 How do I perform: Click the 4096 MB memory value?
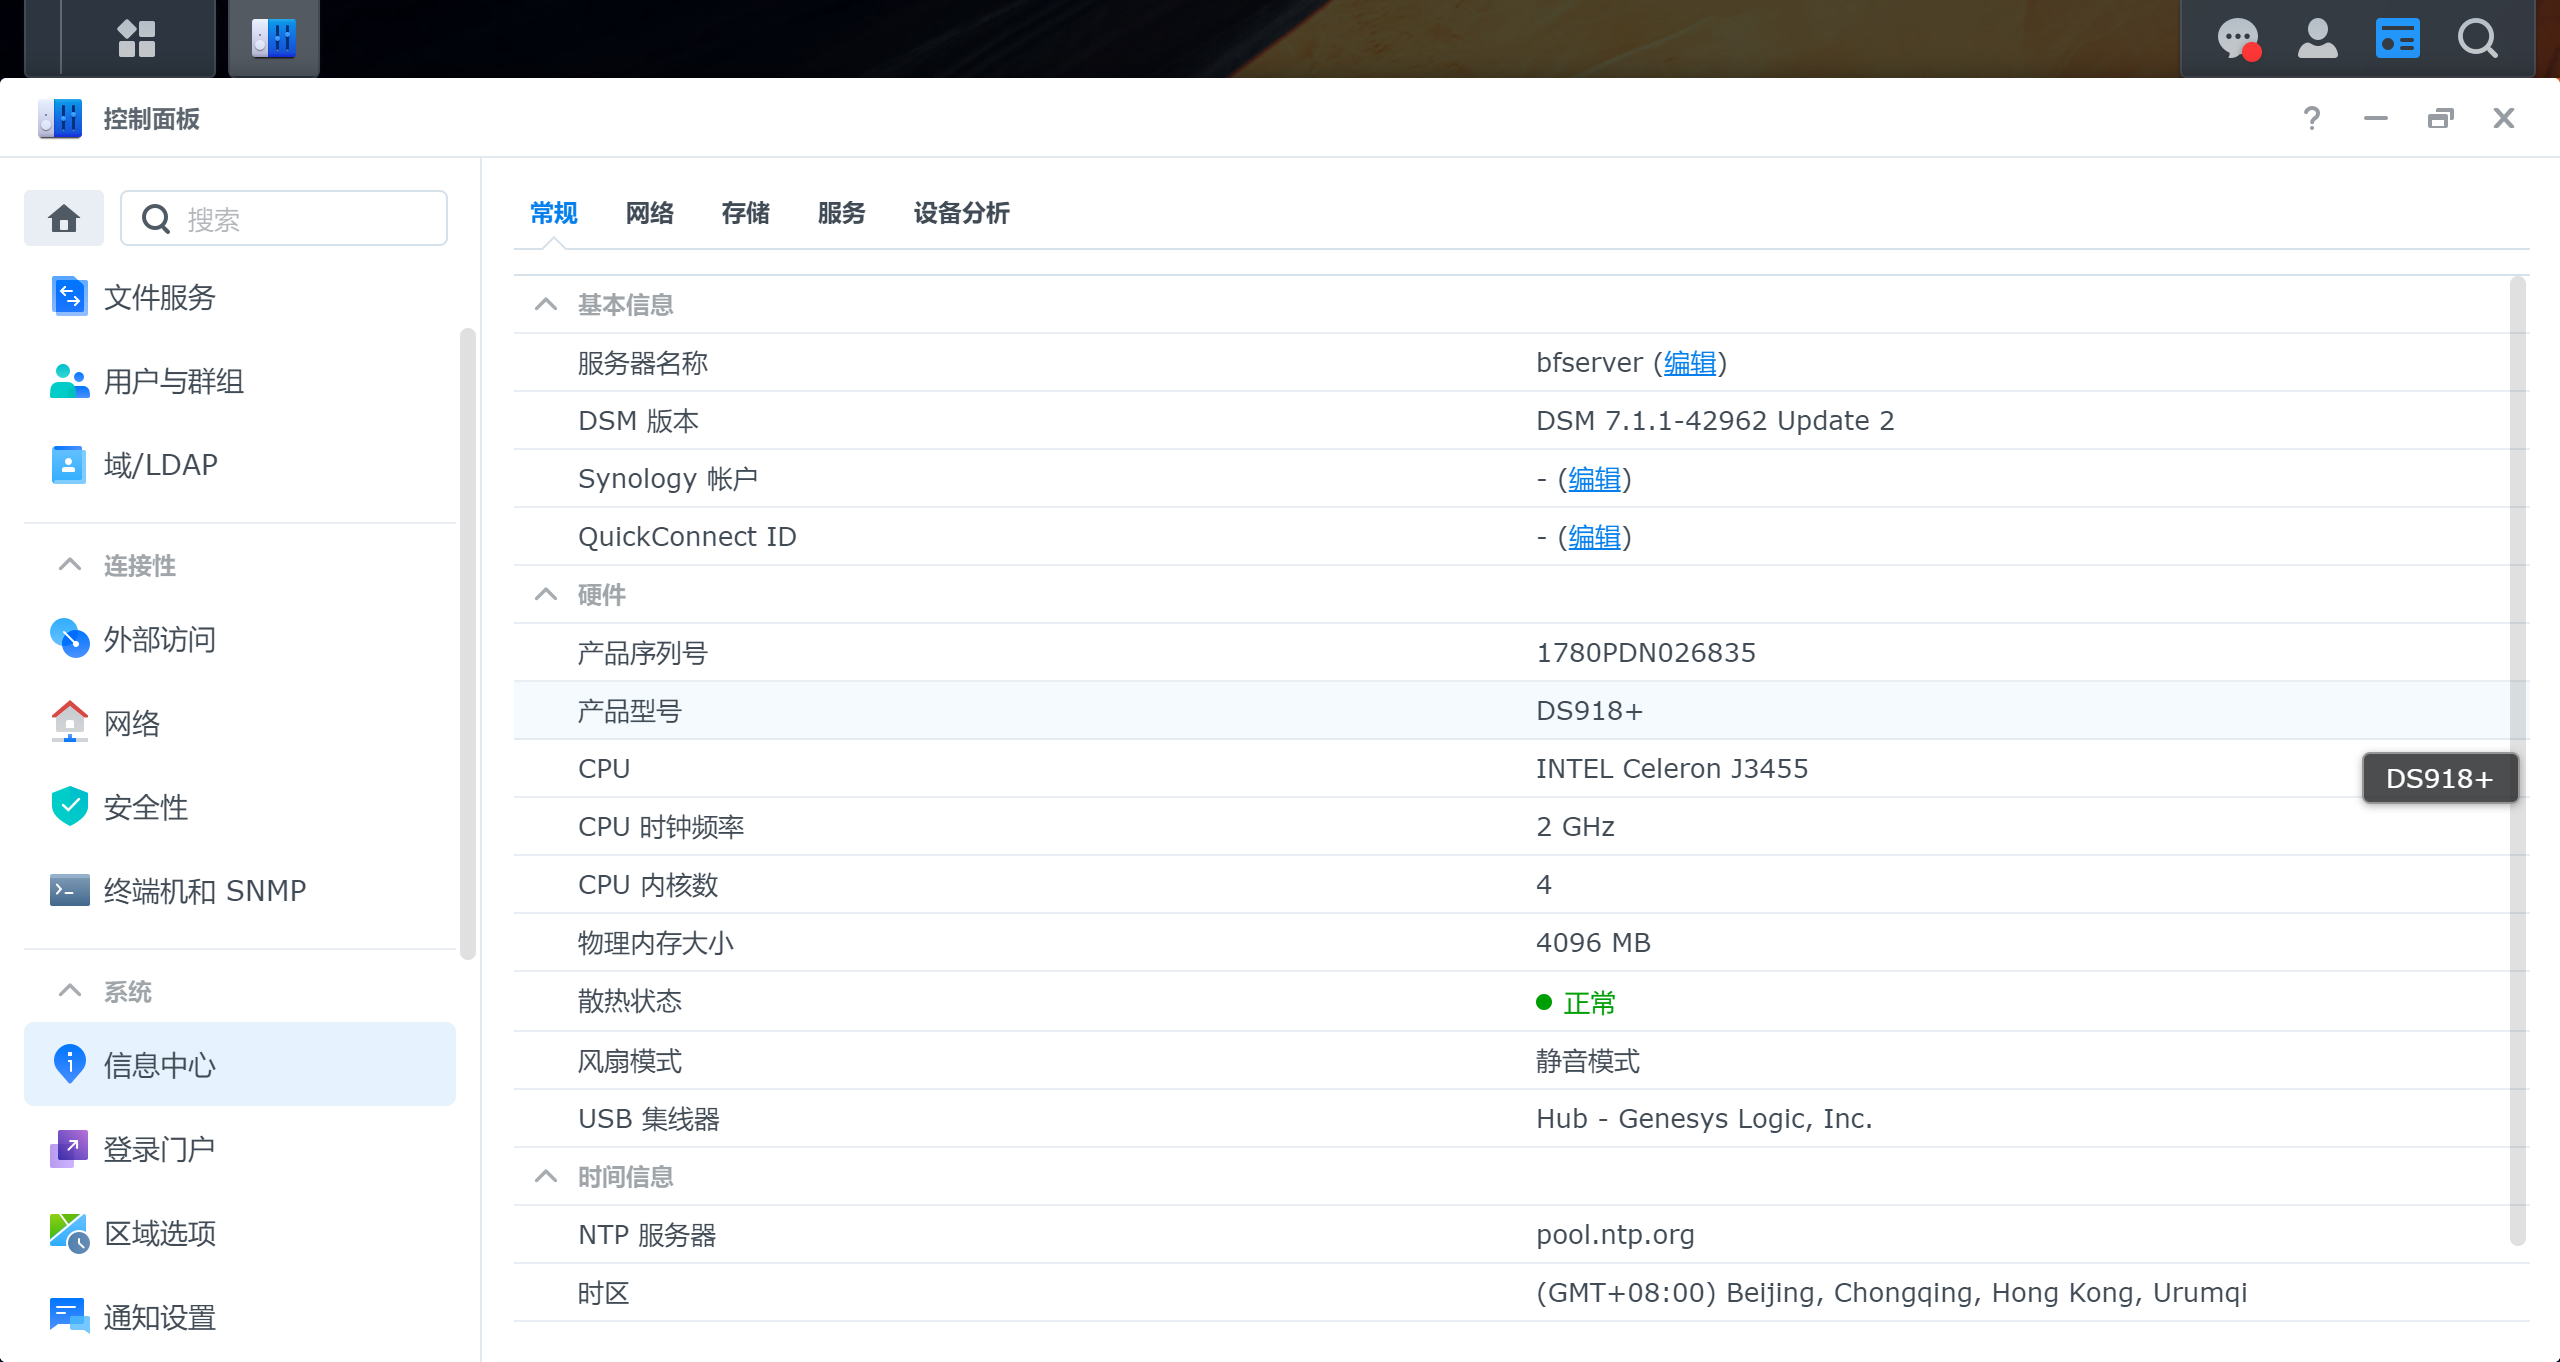(1593, 943)
